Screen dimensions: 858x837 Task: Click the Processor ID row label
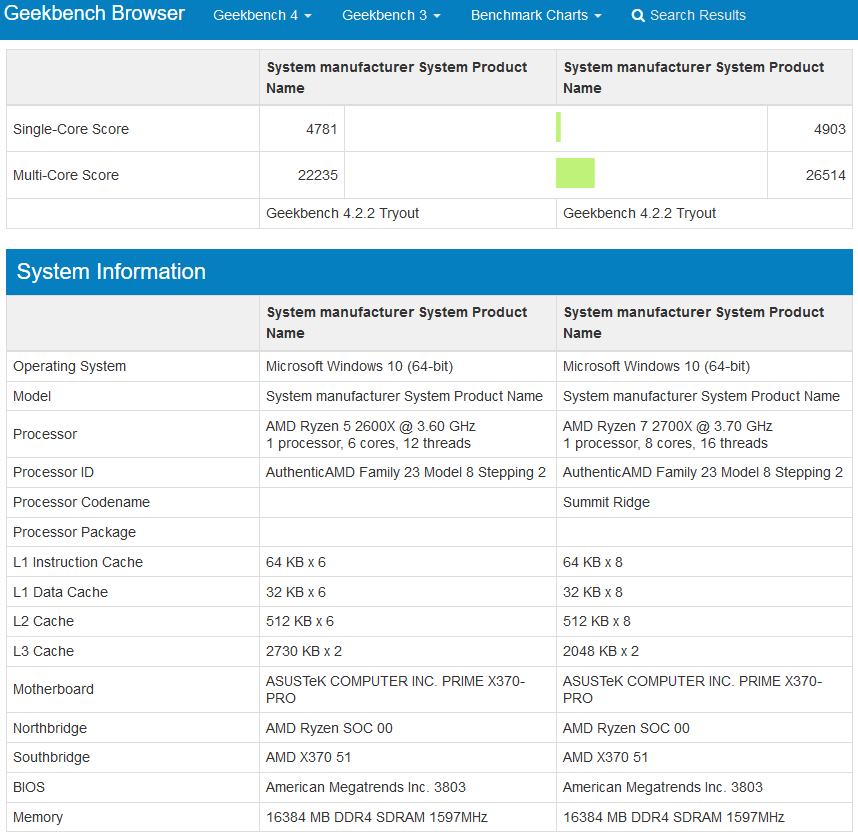[53, 472]
